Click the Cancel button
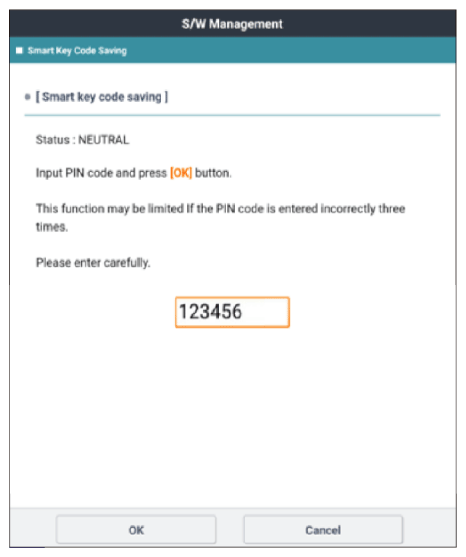The height and width of the screenshot is (557, 466). [x=323, y=530]
